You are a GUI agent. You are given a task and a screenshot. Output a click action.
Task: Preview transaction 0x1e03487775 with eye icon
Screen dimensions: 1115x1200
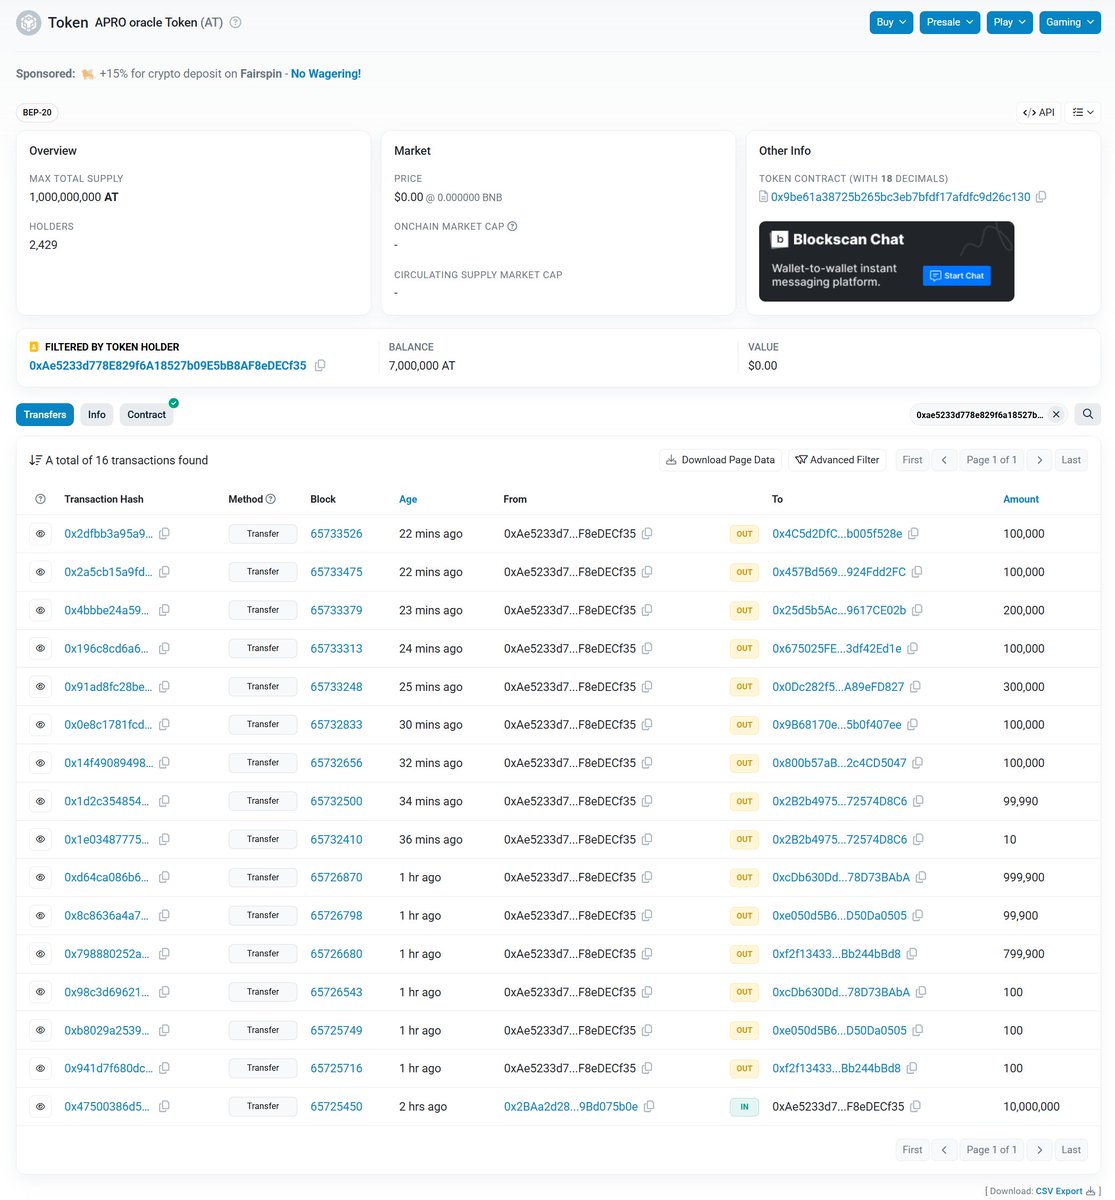click(x=41, y=839)
